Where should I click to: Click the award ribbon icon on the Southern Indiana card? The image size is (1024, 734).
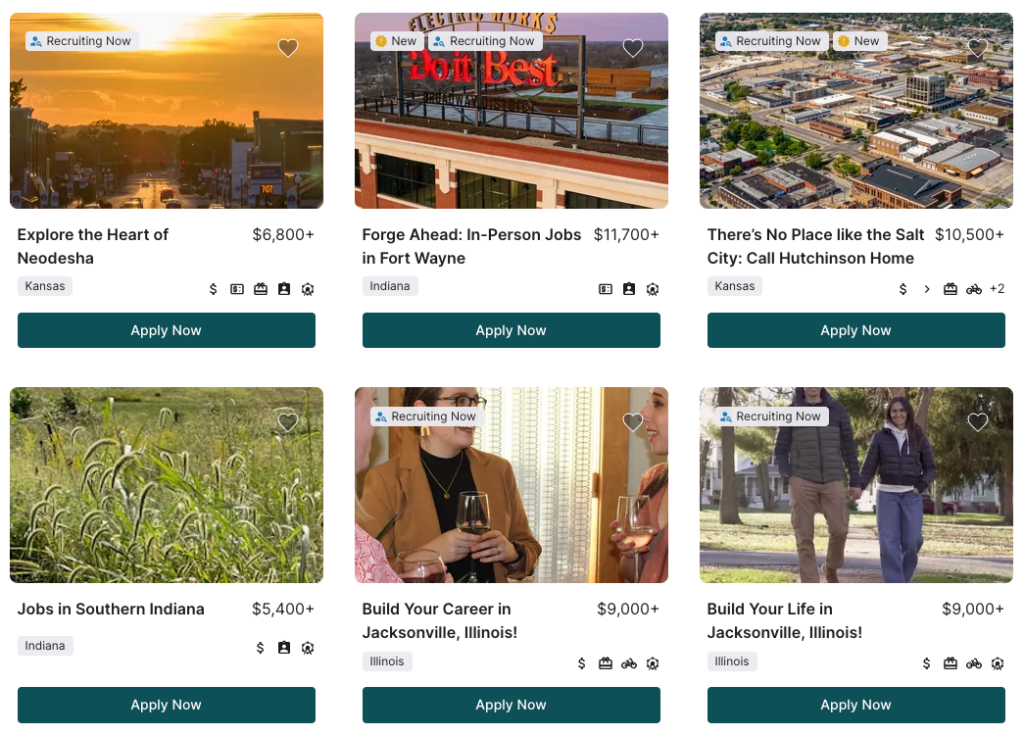coord(308,648)
